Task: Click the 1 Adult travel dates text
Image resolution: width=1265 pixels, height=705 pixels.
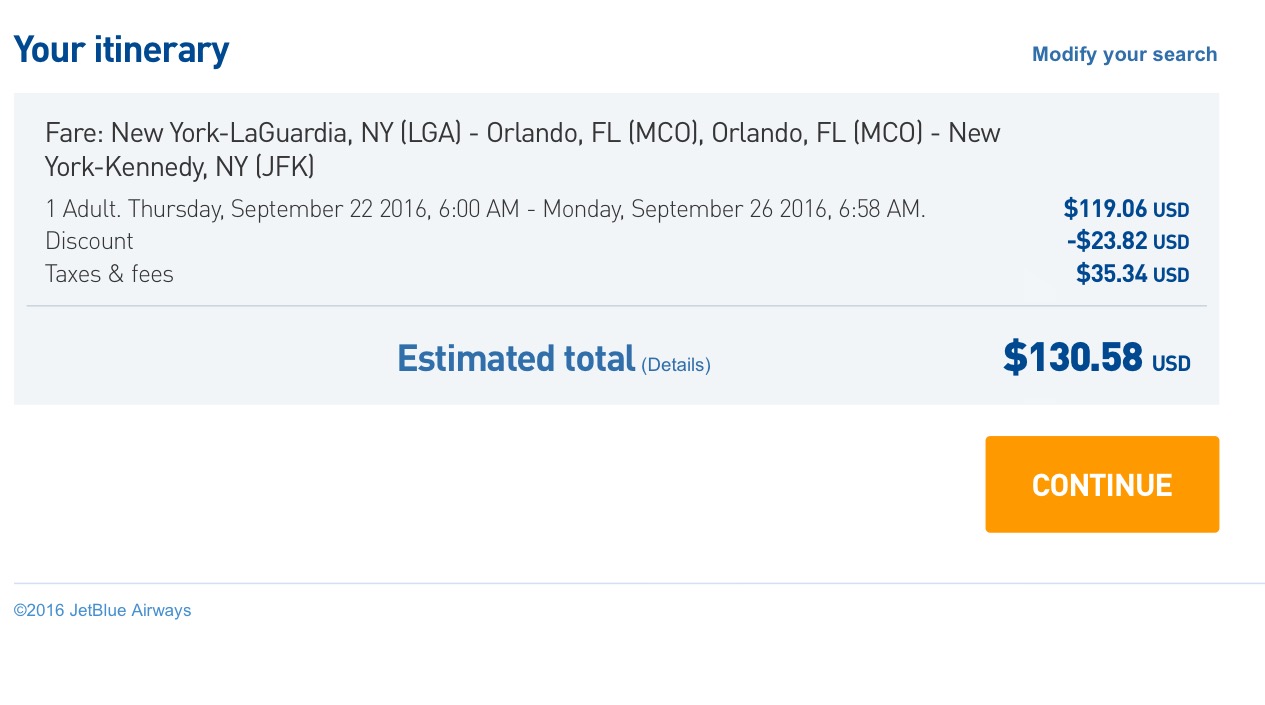Action: click(x=485, y=208)
